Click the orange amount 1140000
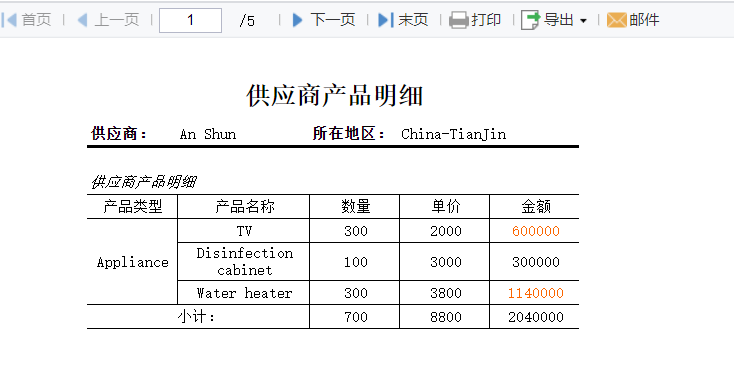 click(536, 293)
